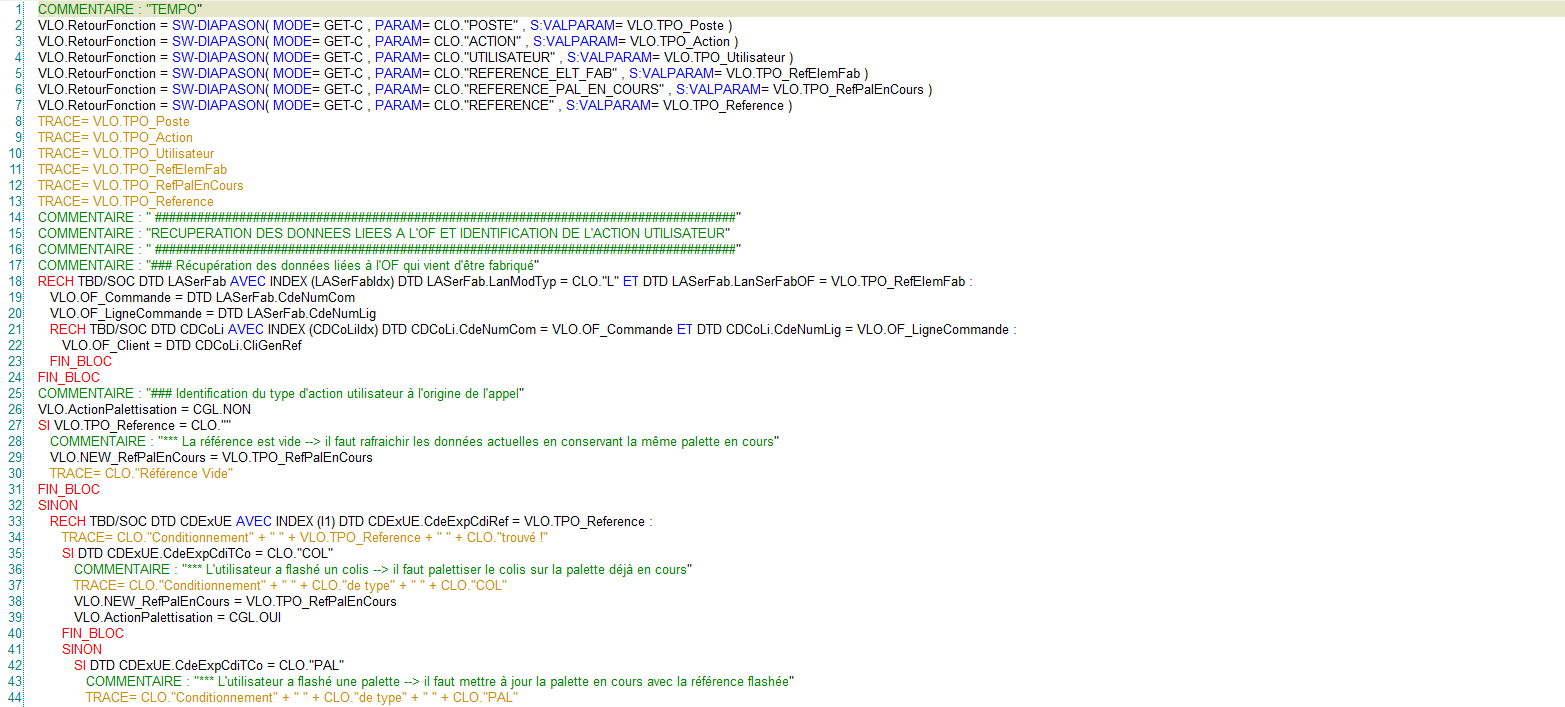Click line number 44 in the gutter
The height and width of the screenshot is (707, 1565).
[x=17, y=697]
